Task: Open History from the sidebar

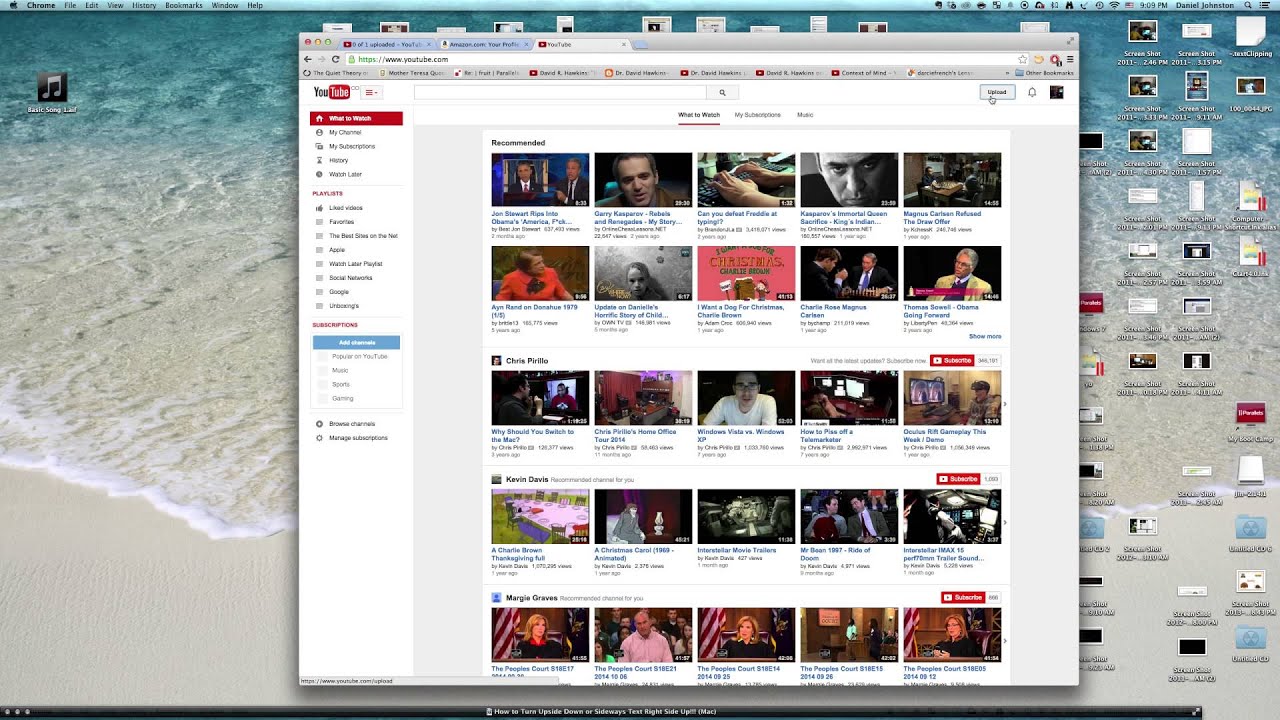Action: tap(338, 160)
